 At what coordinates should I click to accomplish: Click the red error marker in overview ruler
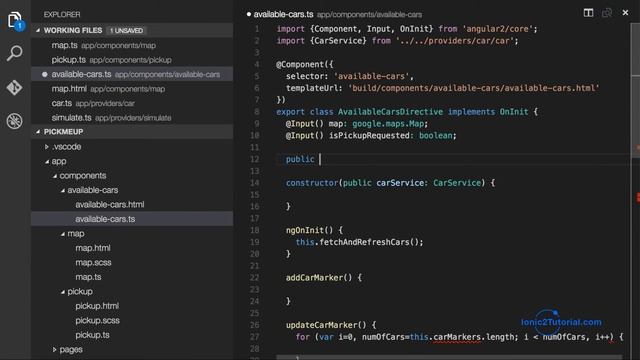point(638,198)
